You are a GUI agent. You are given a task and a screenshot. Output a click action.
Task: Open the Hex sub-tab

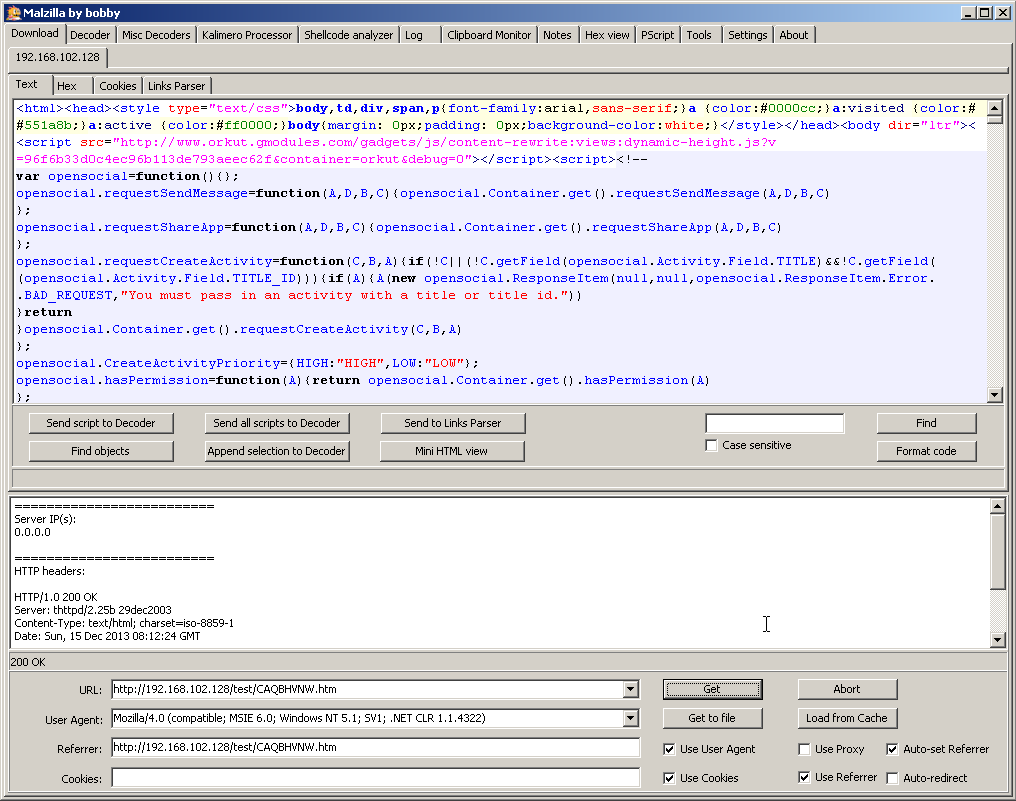67,86
